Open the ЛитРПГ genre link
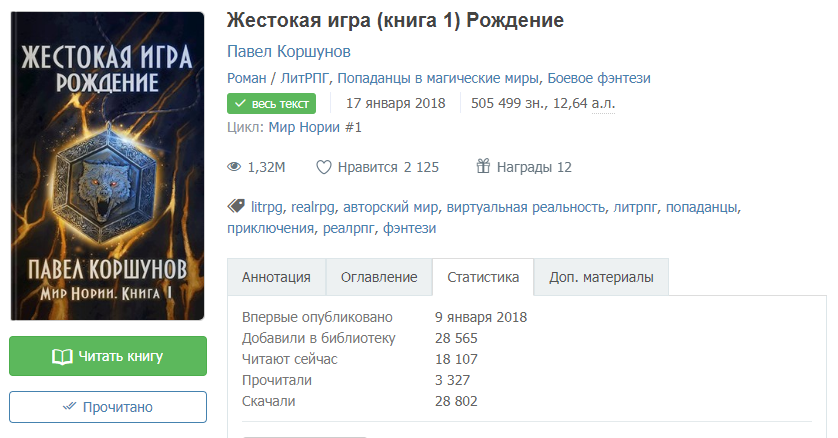Screen dimensions: 838x438 307,78
